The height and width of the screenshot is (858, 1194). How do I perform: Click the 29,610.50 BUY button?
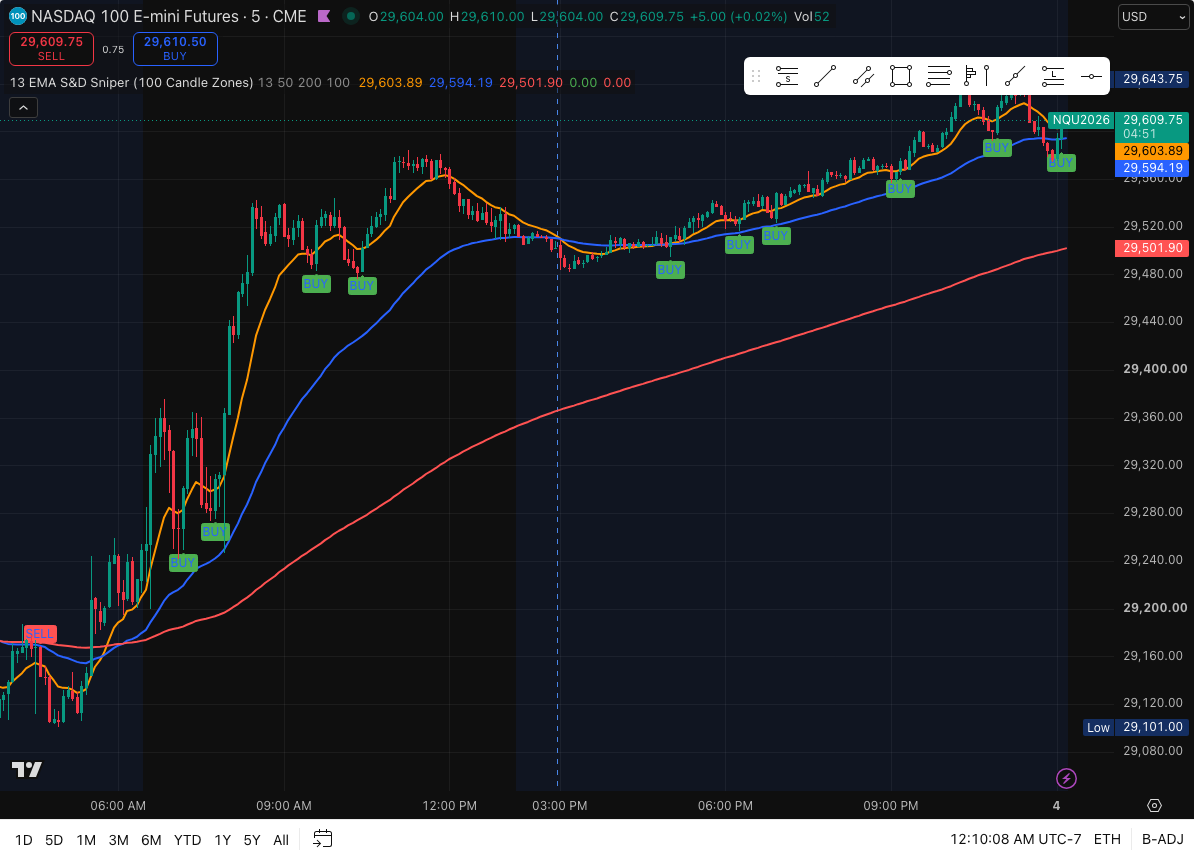(x=175, y=49)
